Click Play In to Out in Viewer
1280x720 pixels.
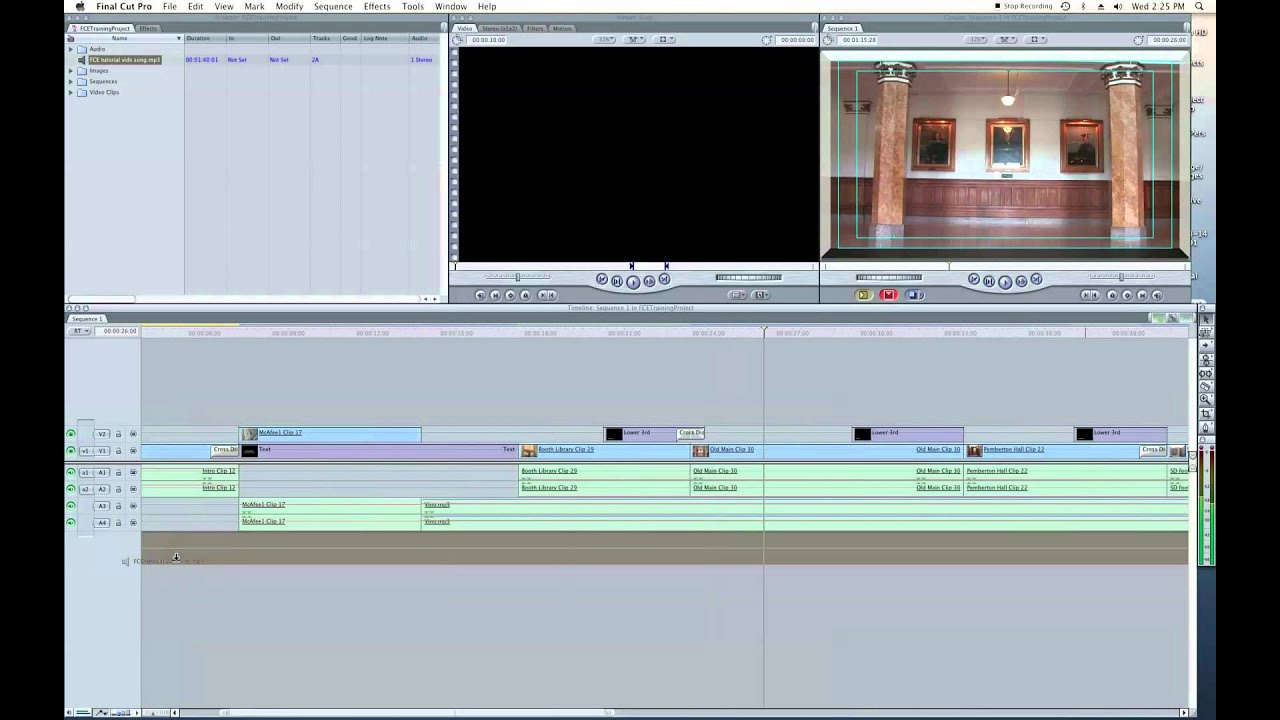(617, 281)
